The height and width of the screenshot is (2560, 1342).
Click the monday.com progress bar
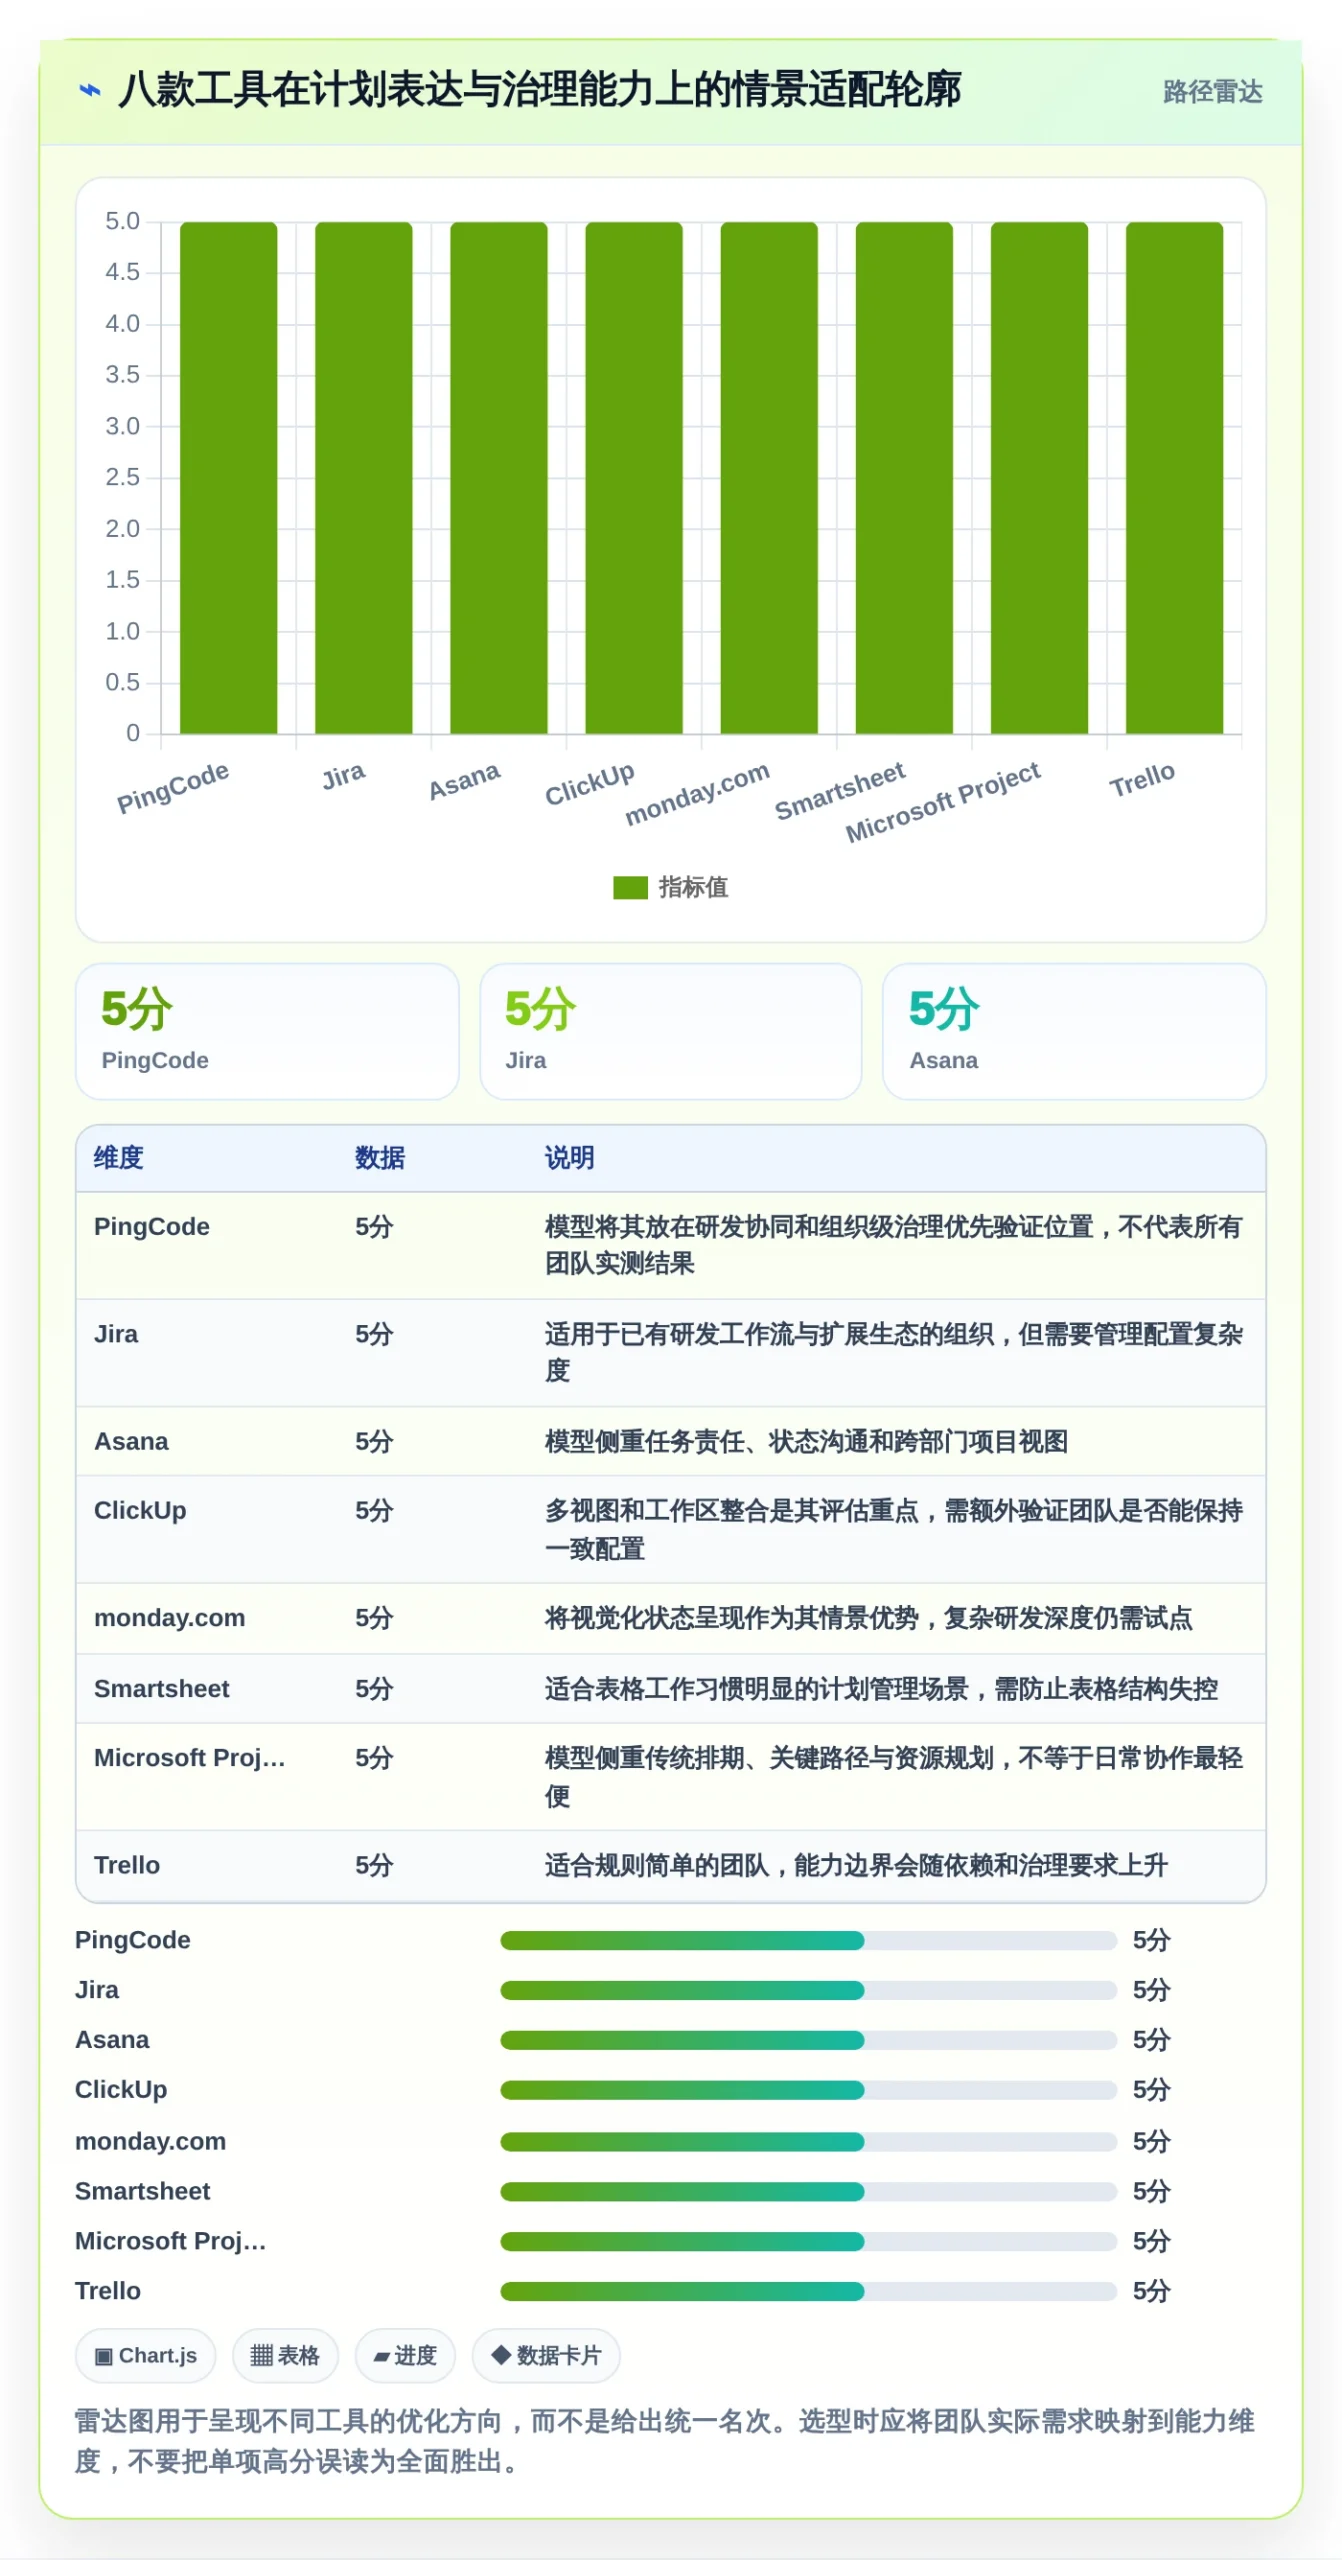click(808, 2141)
